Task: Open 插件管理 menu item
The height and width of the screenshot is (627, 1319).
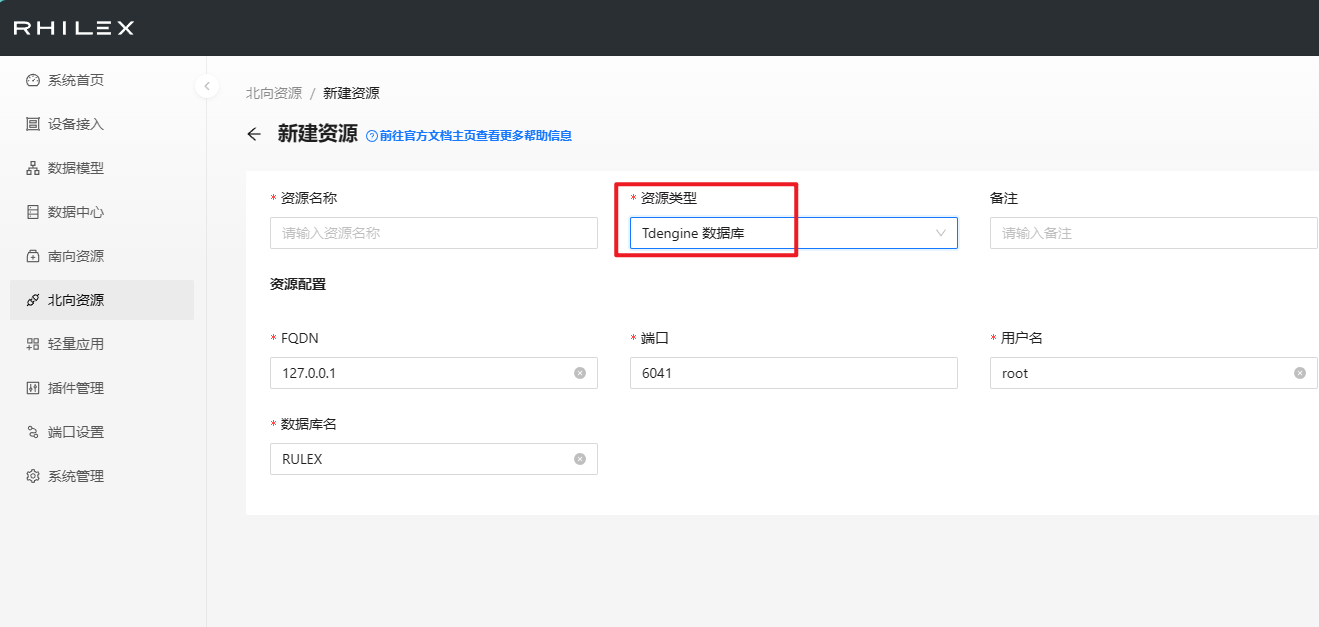Action: (x=102, y=388)
